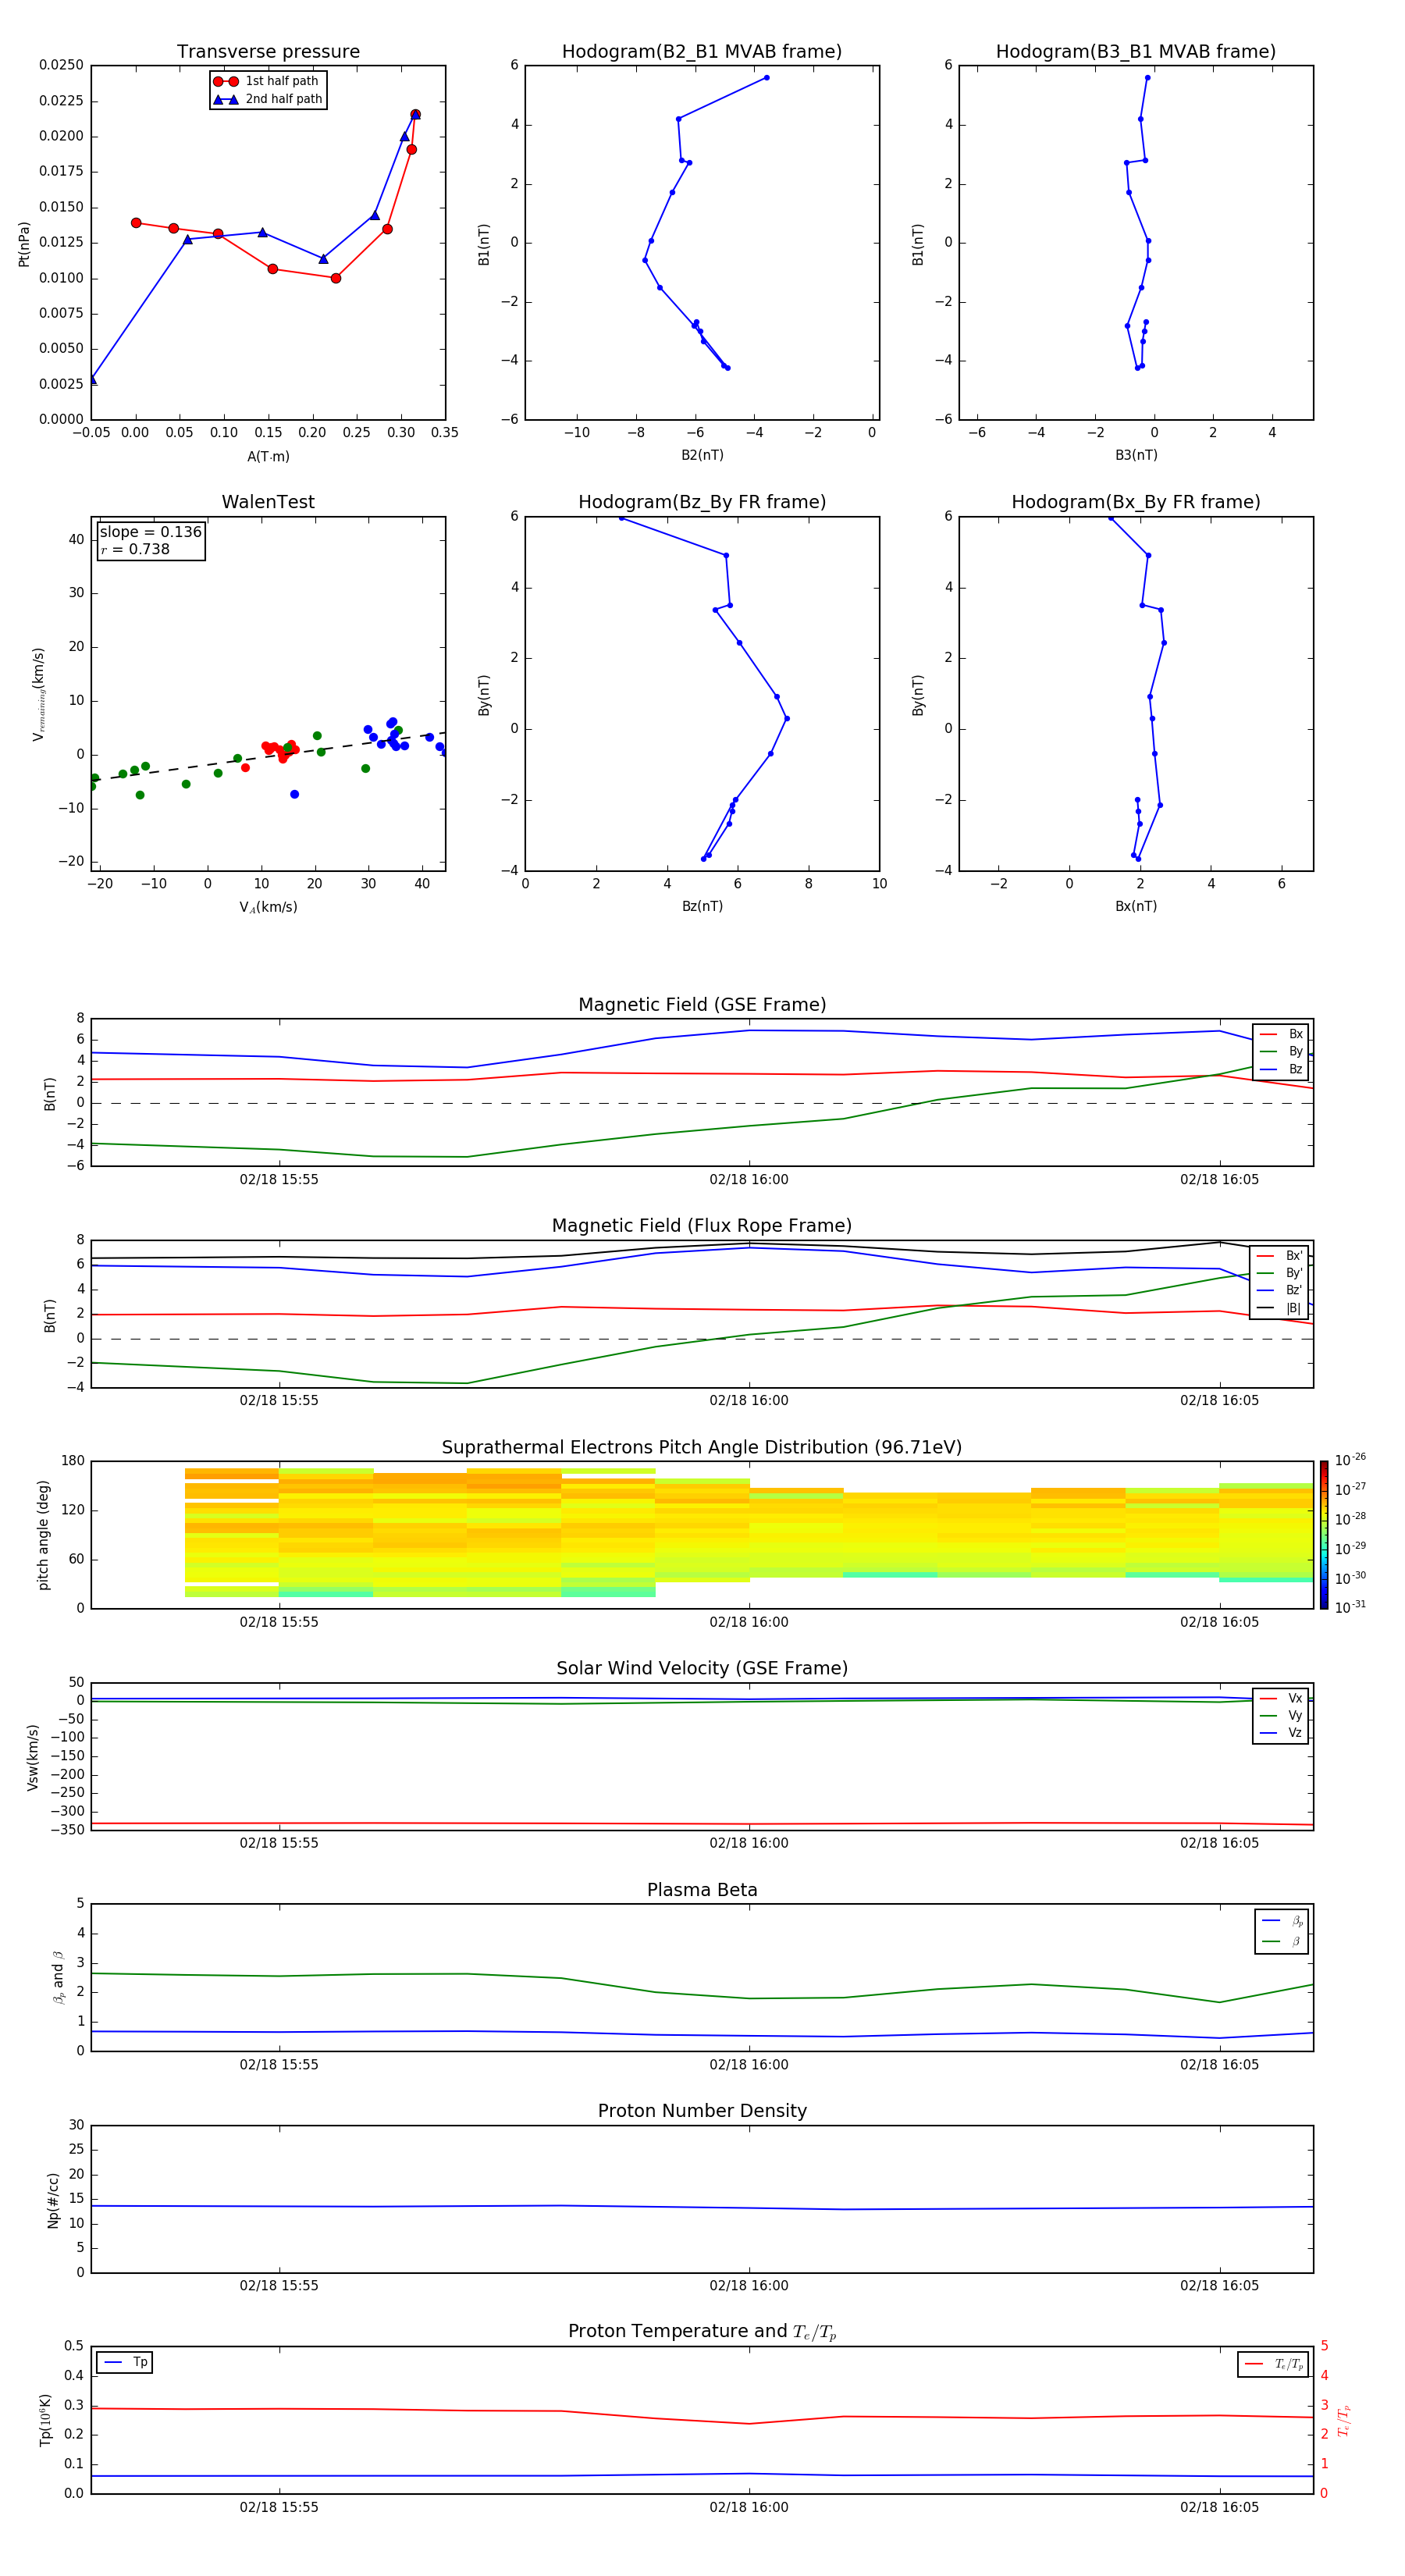This screenshot has height=2576, width=1405.
Task: Click the lowest triangle point in Transverse pressure plot
Action: [93, 379]
